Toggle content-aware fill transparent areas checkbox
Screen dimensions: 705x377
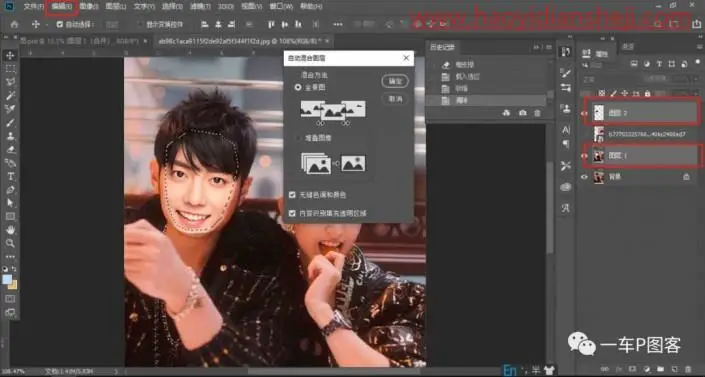(x=292, y=213)
